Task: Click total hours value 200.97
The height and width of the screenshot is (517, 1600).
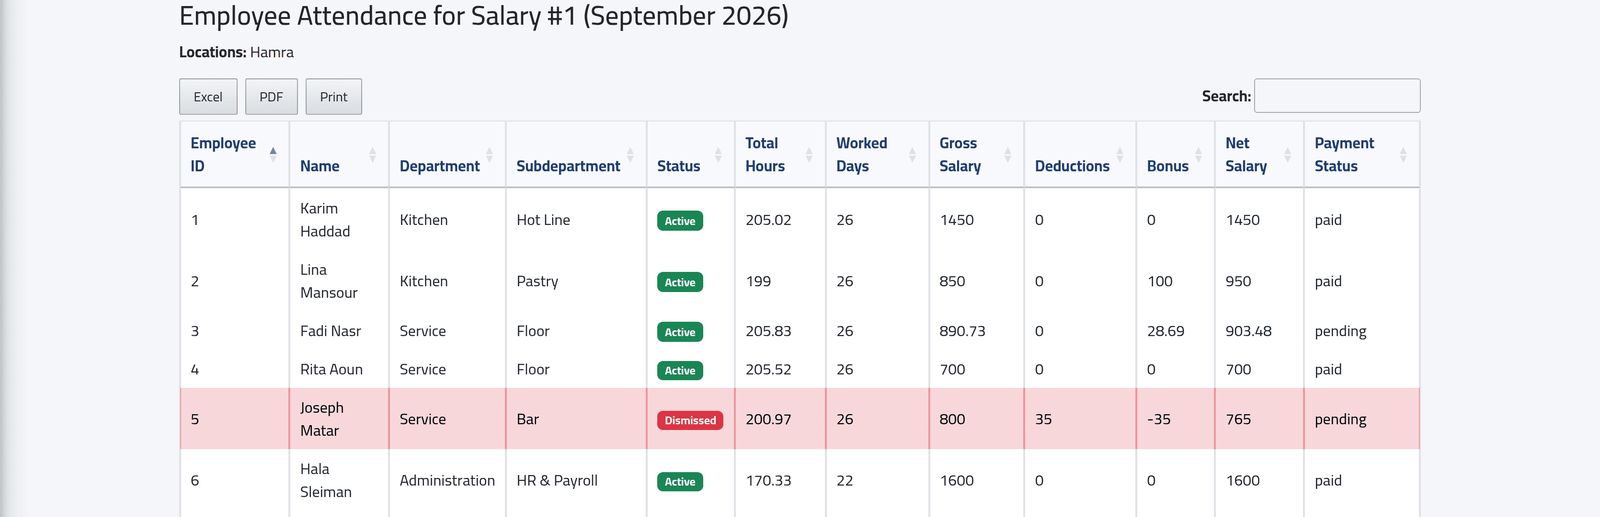Action: 768,419
